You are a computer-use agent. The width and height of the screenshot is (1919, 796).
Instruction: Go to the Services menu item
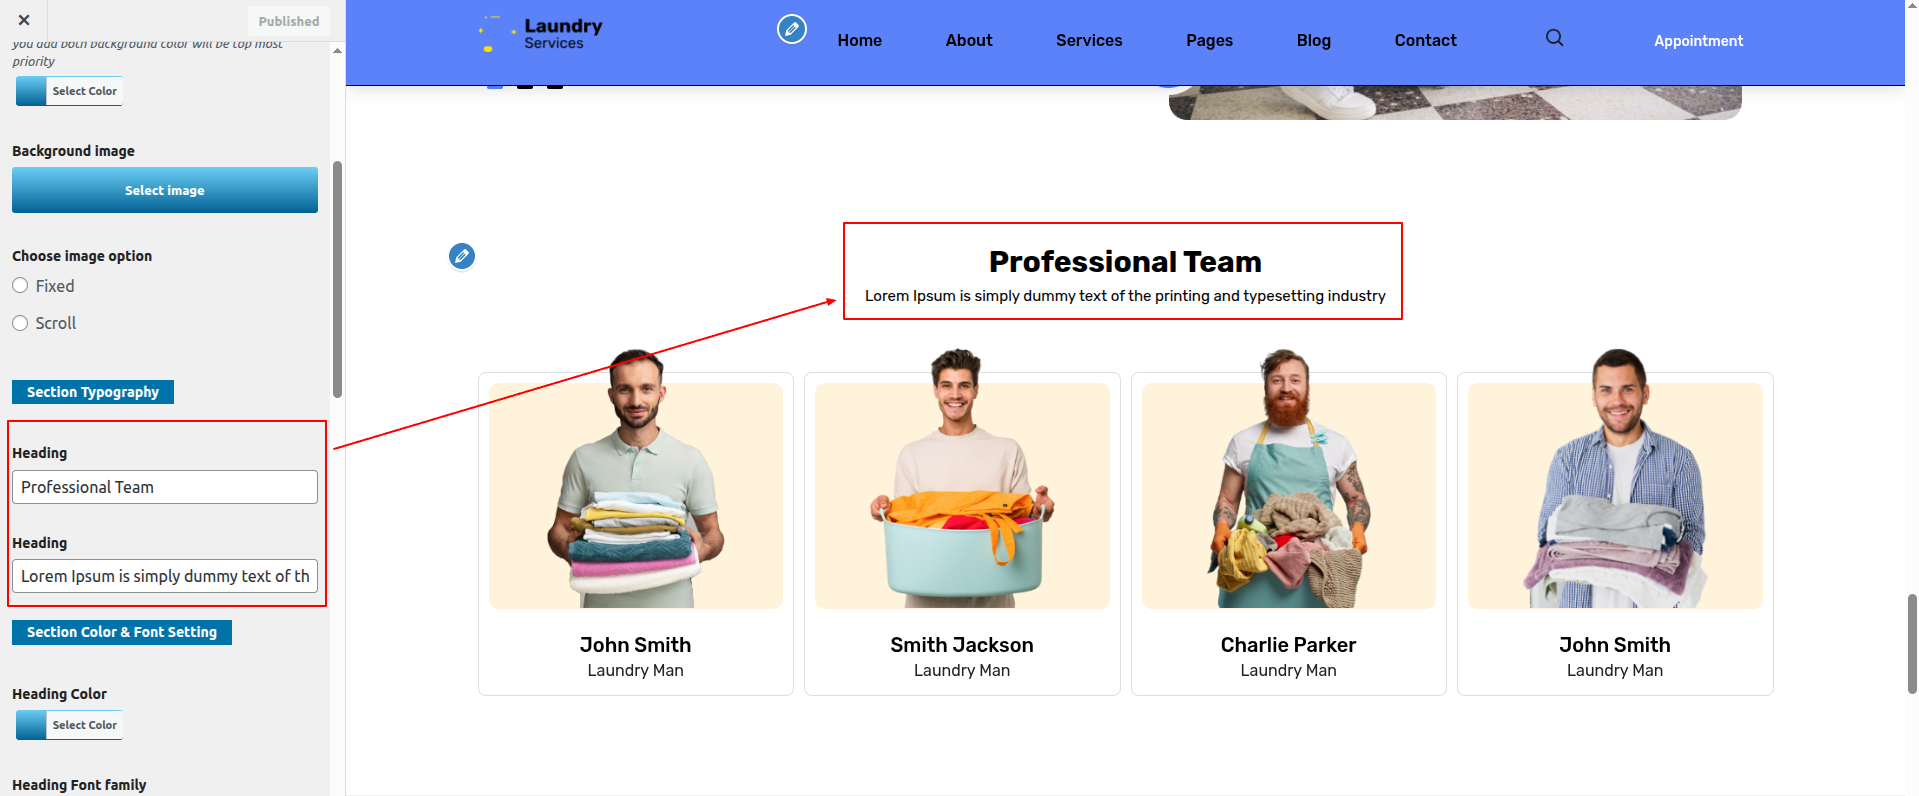pyautogui.click(x=1088, y=41)
